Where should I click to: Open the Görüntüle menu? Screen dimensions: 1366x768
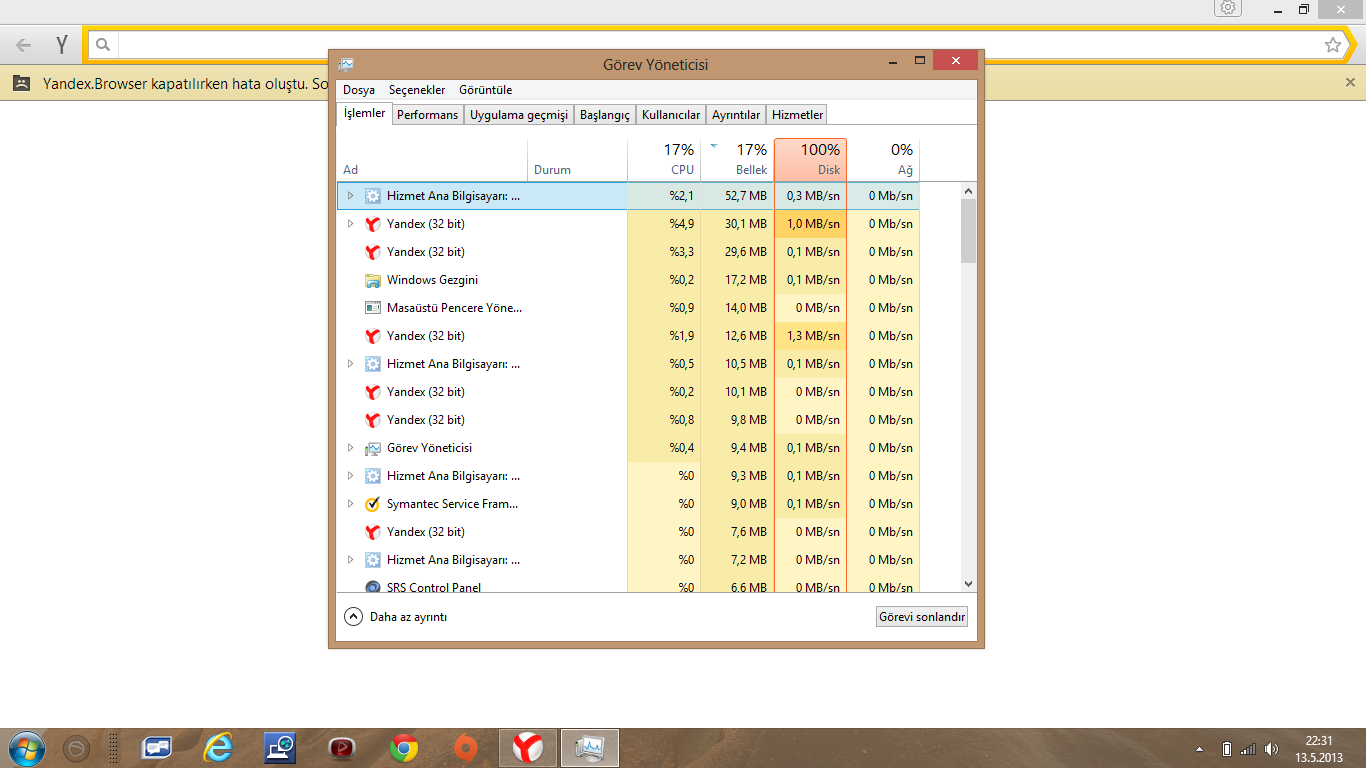point(486,90)
